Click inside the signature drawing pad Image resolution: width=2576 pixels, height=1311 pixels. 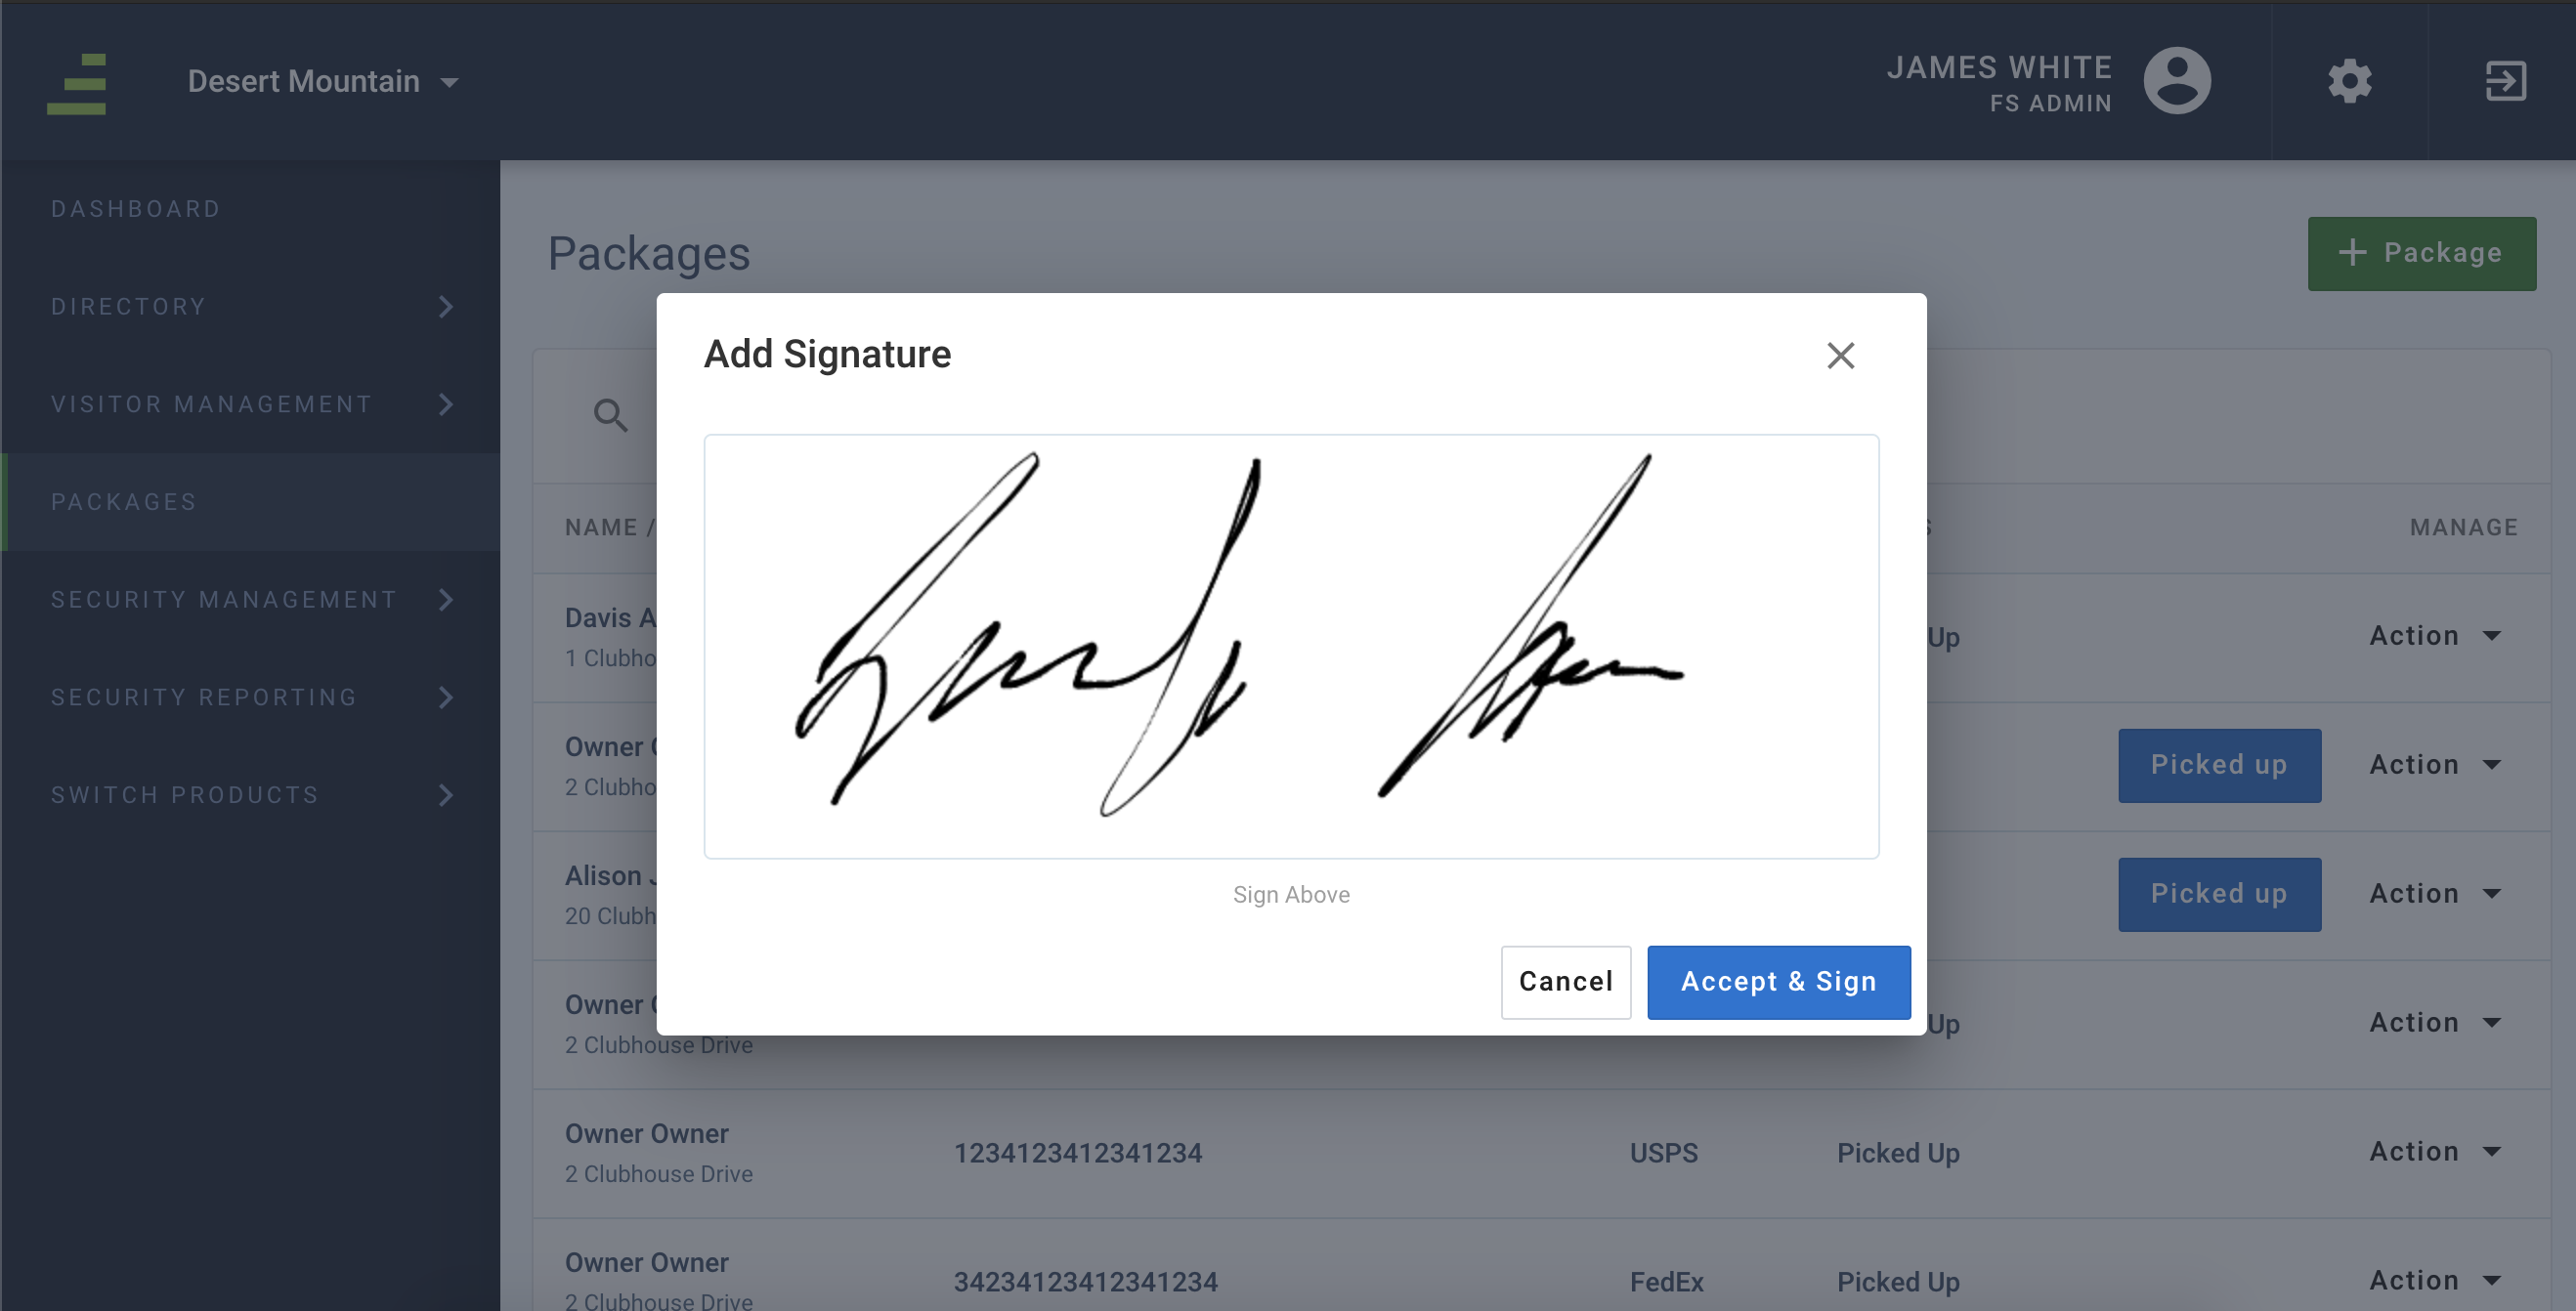pyautogui.click(x=1291, y=646)
